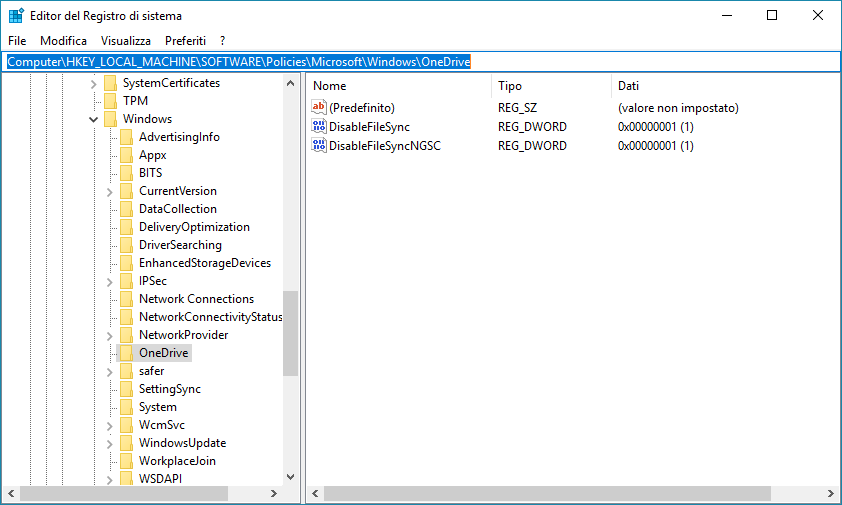Click the CurrentVersion folder icon

(x=127, y=191)
